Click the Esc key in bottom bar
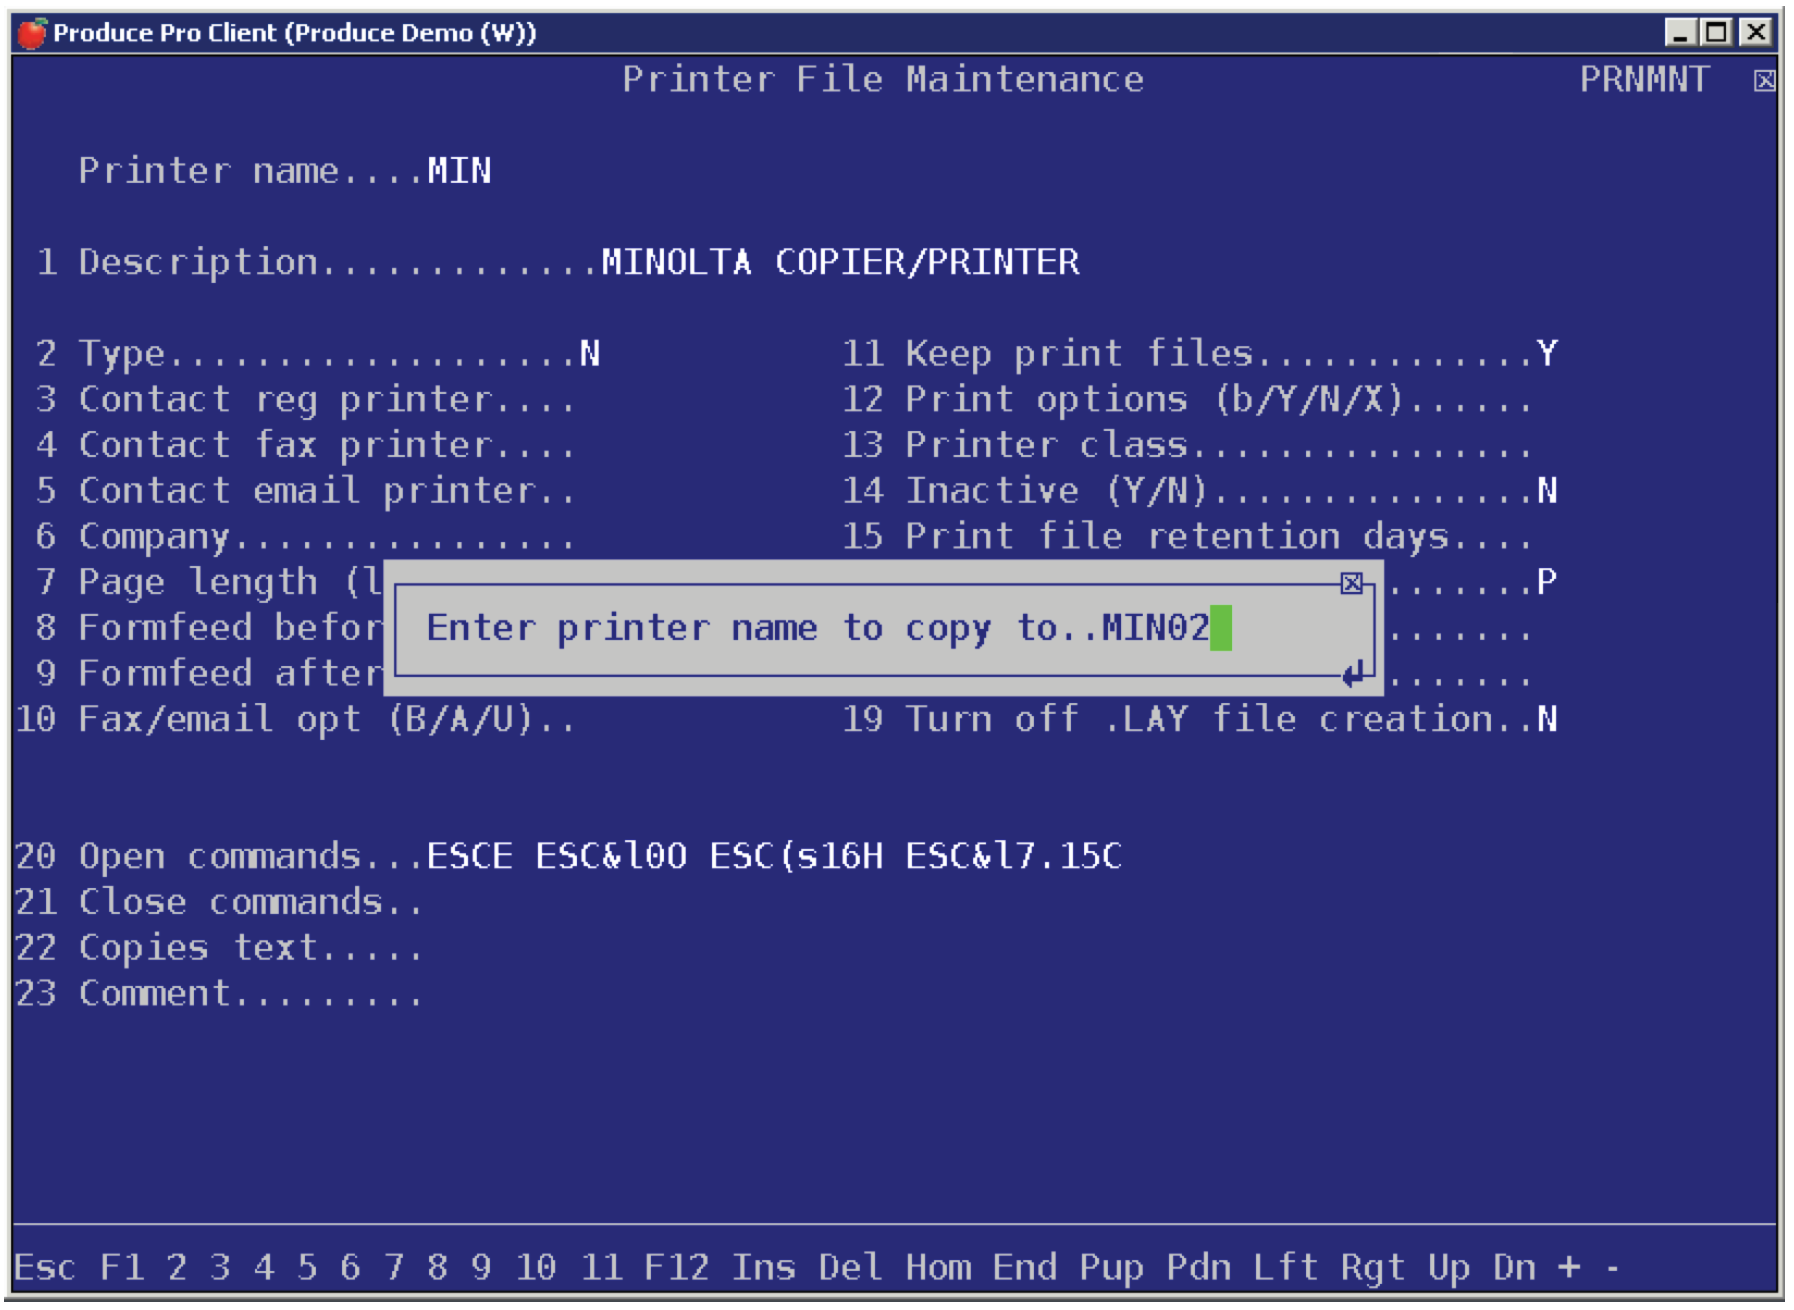Viewport: 1794px width, 1310px height. click(44, 1267)
